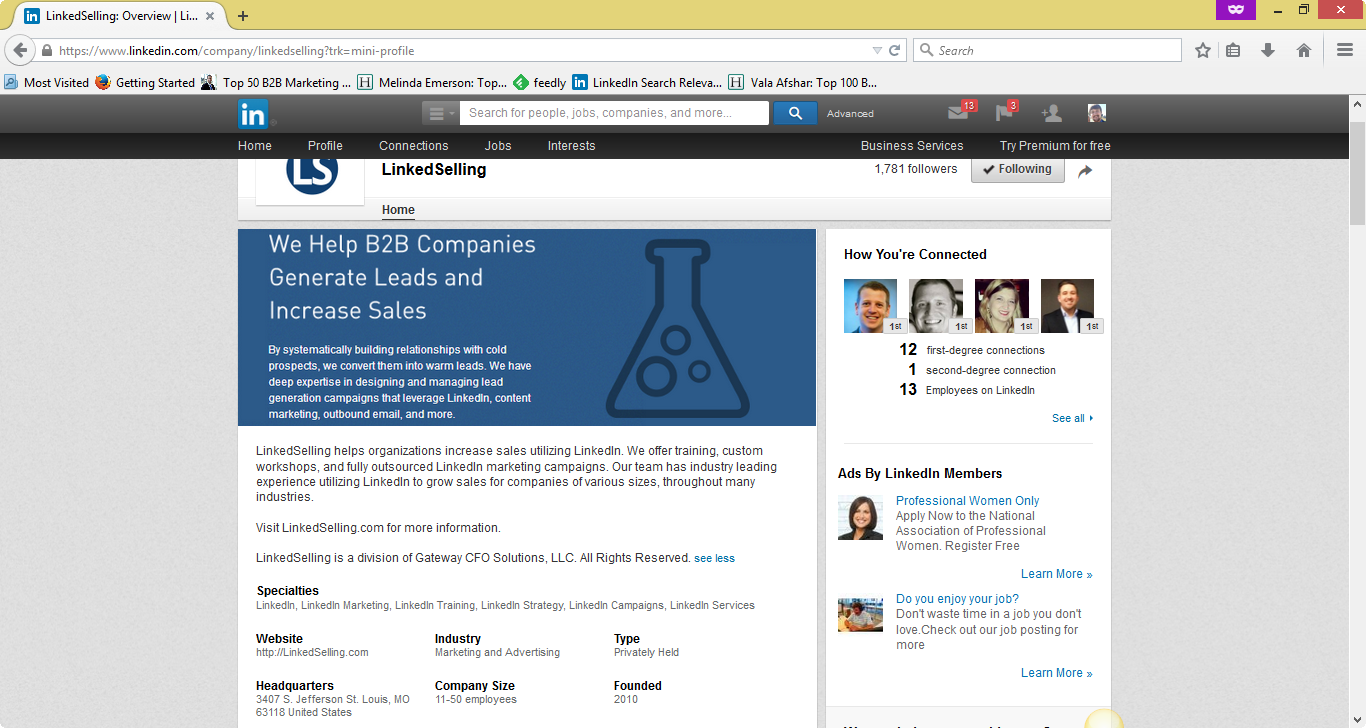Click the browser back arrow button
The height and width of the screenshot is (728, 1366).
click(20, 50)
